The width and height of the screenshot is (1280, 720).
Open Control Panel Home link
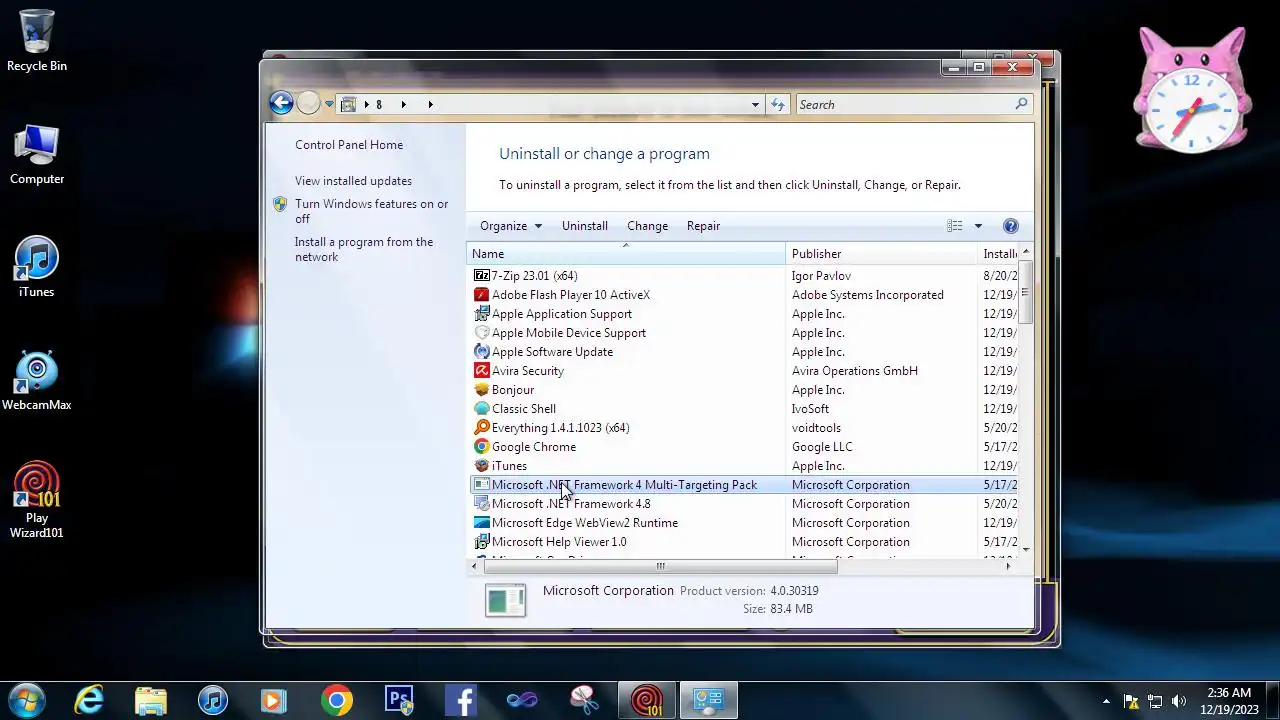coord(349,145)
